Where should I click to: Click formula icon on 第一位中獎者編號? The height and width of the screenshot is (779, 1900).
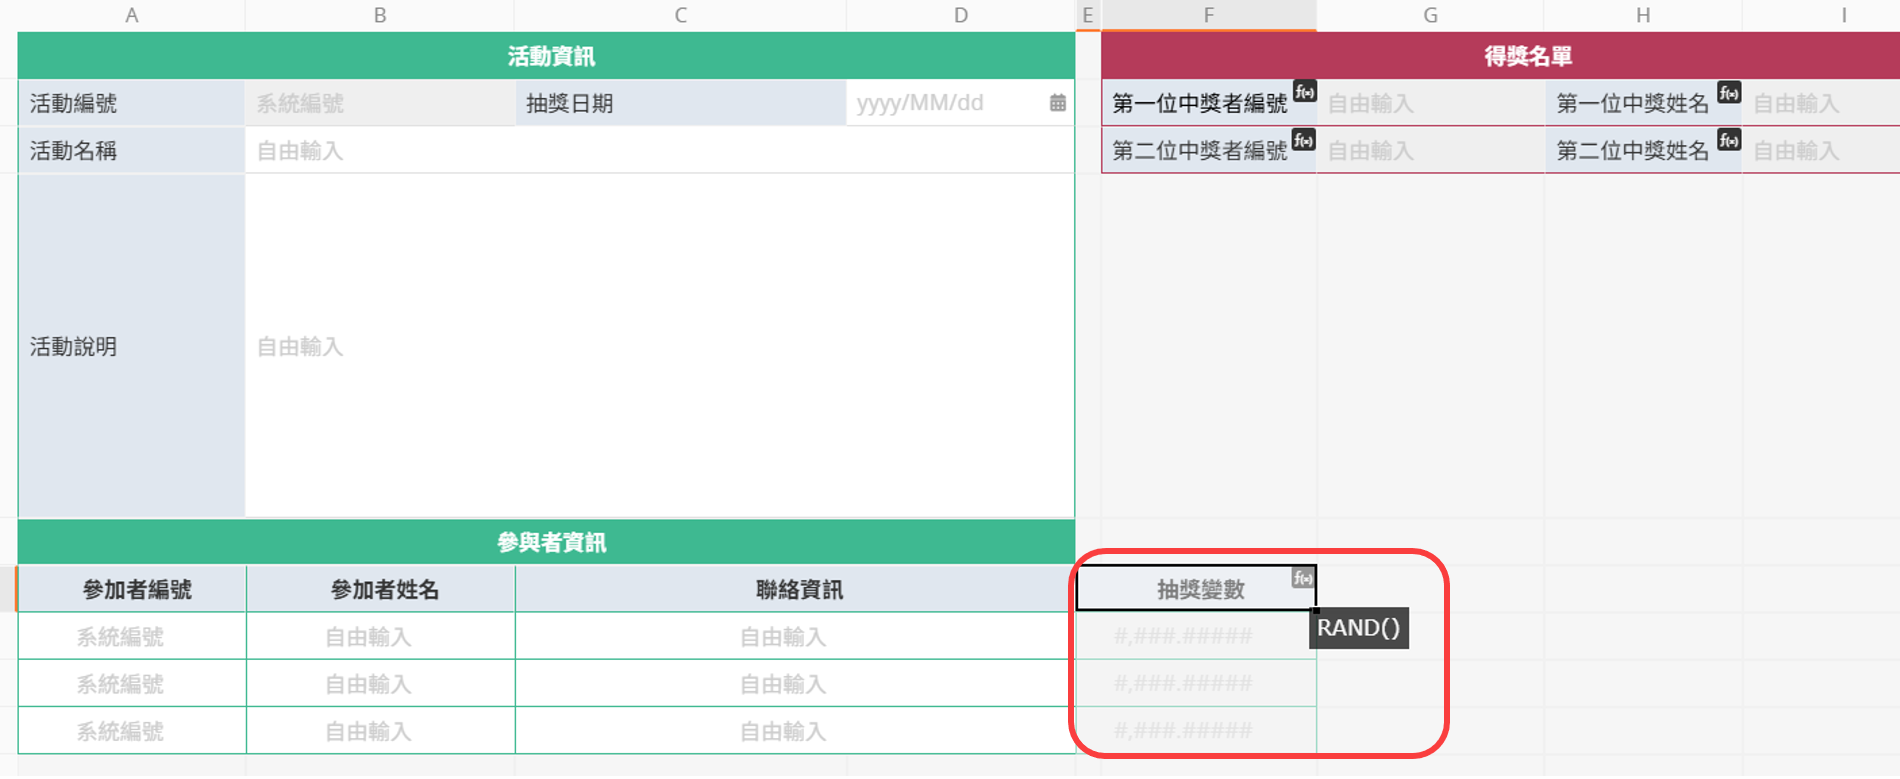tap(1304, 92)
